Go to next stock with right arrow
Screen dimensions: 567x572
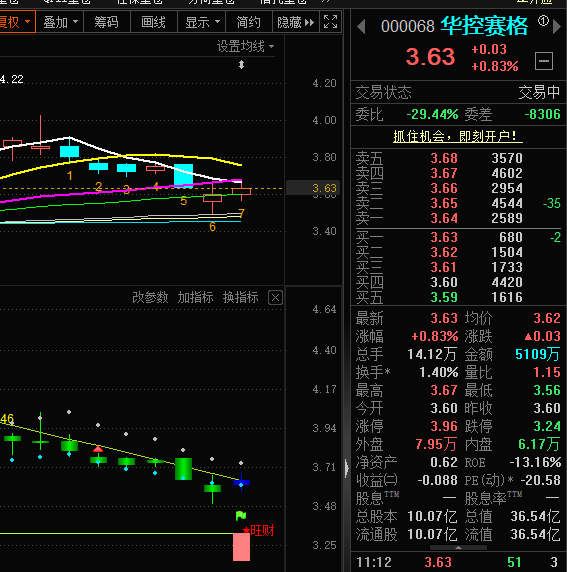(x=556, y=27)
